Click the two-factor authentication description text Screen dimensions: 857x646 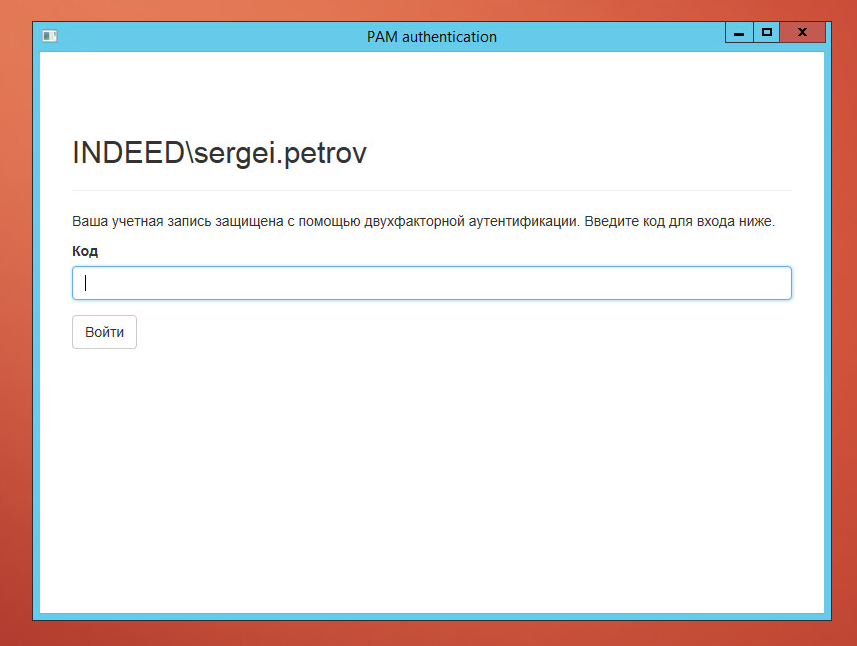point(423,221)
